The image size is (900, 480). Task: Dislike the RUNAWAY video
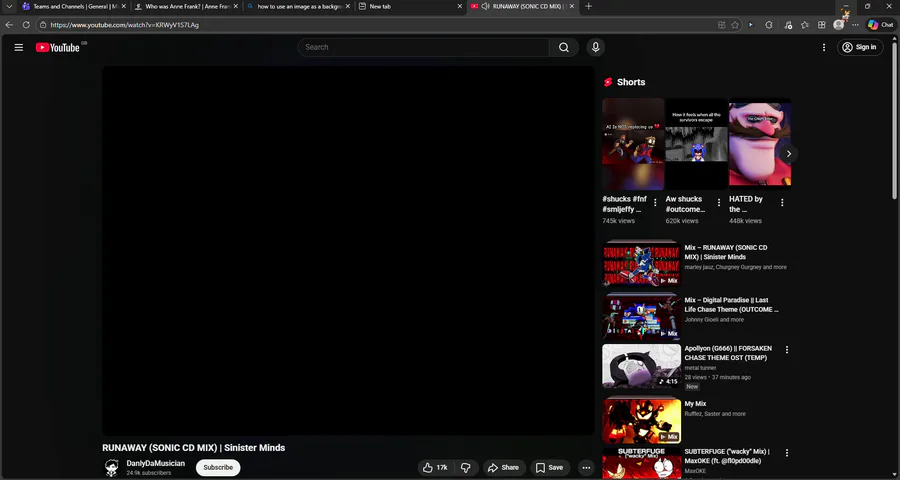[x=465, y=467]
